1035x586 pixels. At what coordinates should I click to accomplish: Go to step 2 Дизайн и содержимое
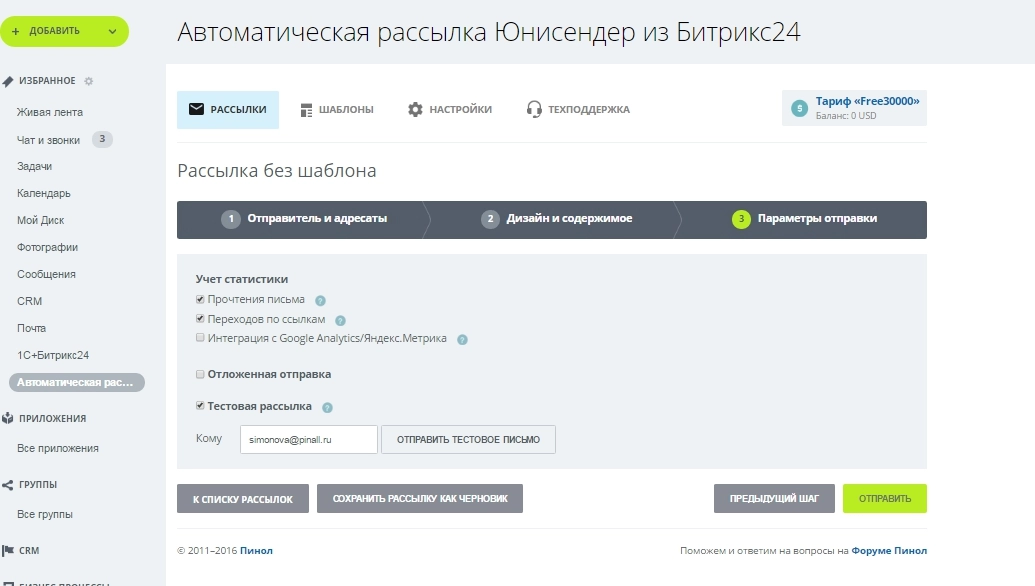556,219
